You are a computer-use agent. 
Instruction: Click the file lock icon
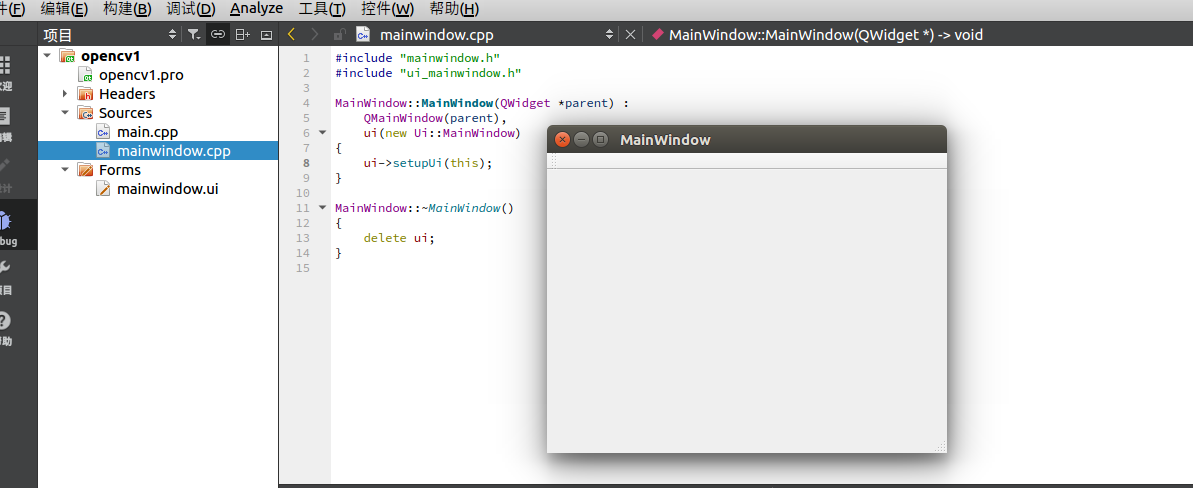(339, 34)
